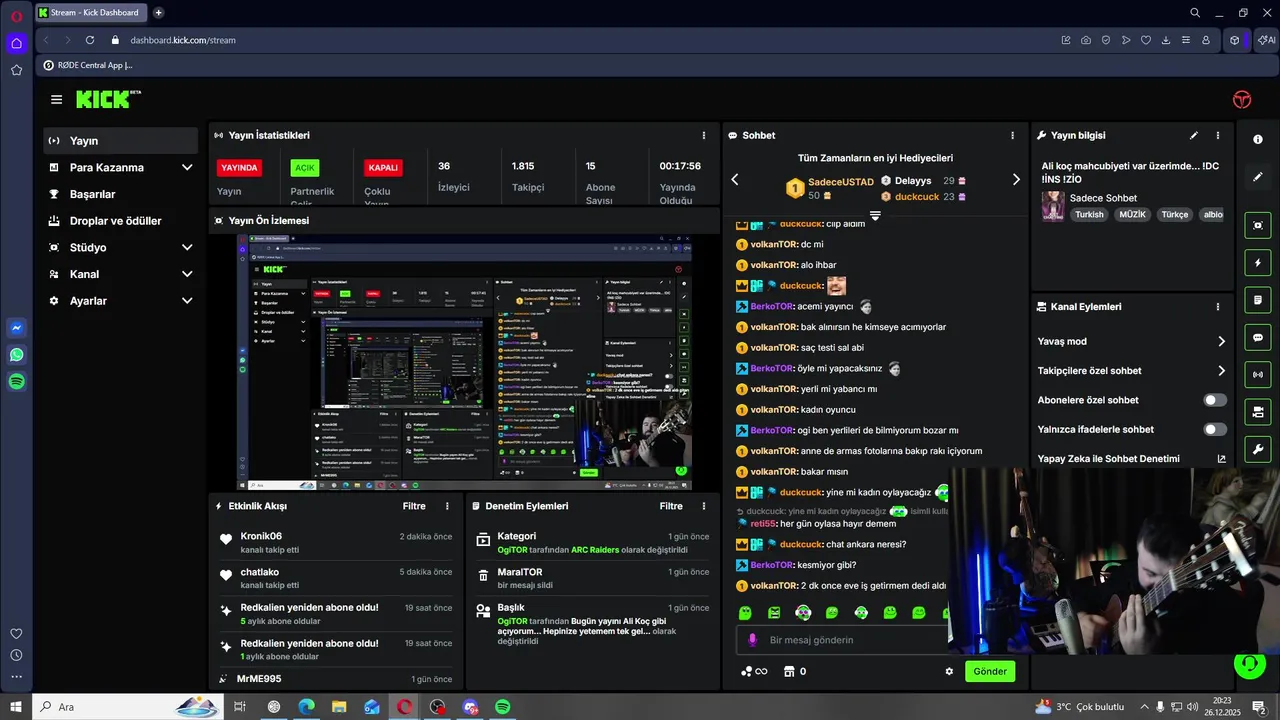
Task: Click the Kick logo
Action: click(x=108, y=99)
